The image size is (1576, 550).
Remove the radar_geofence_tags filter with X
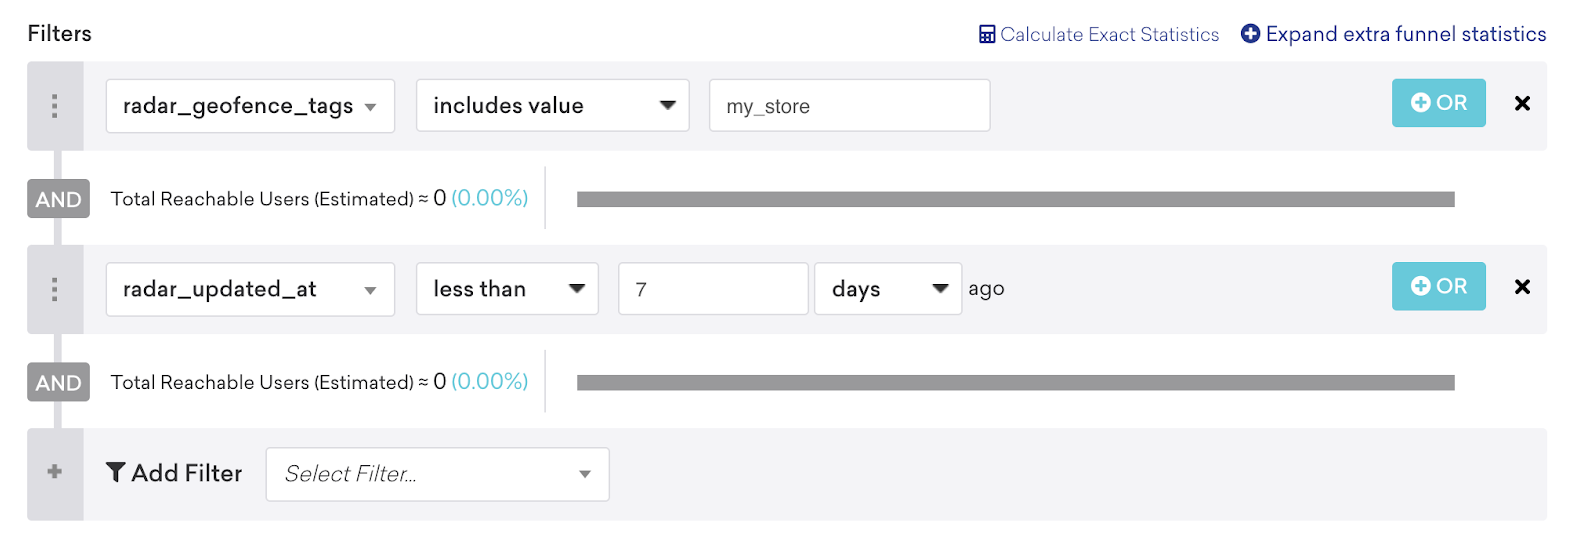1522,103
